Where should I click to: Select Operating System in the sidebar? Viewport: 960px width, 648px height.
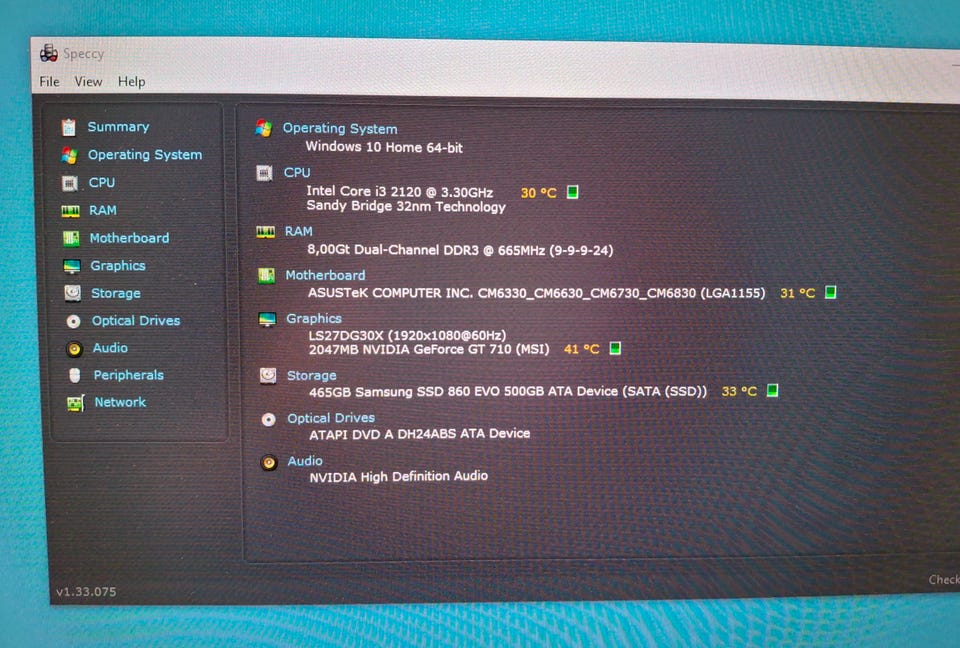[x=145, y=155]
